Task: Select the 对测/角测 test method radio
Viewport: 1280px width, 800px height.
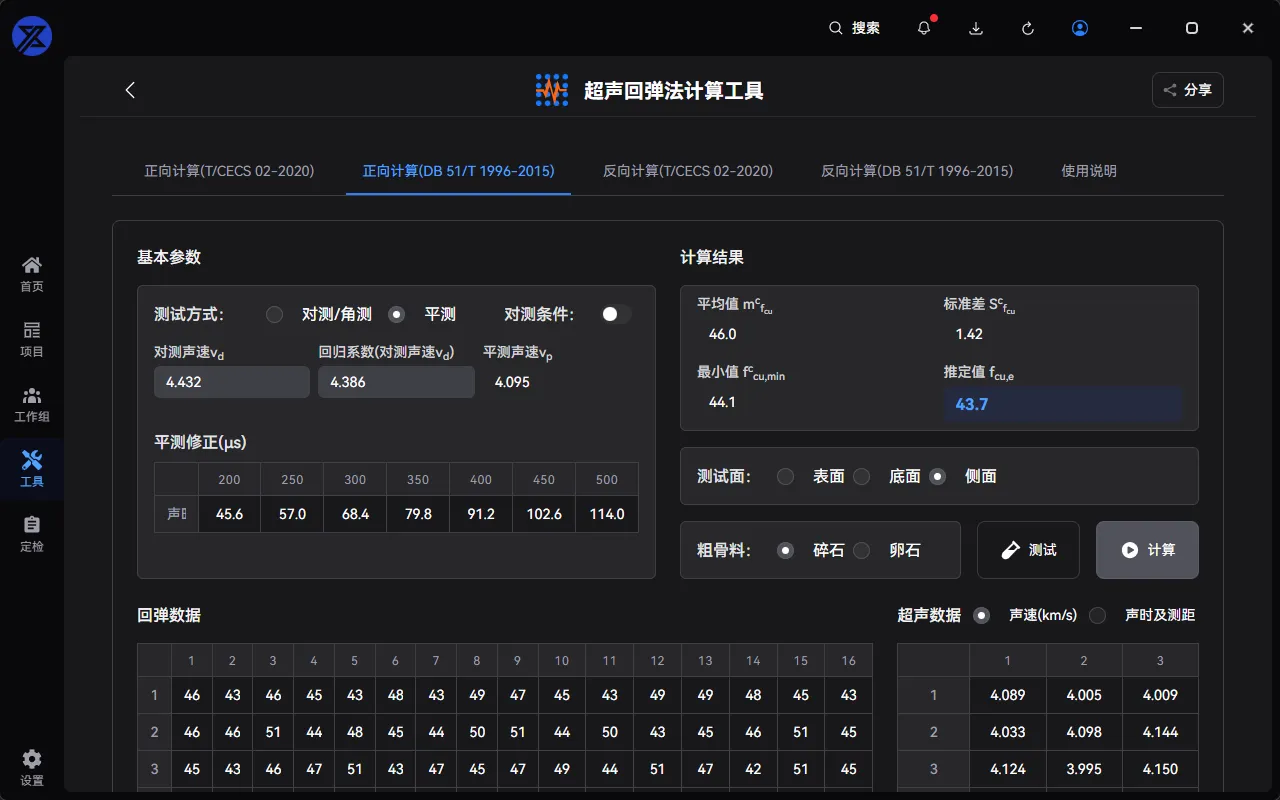Action: pos(274,314)
